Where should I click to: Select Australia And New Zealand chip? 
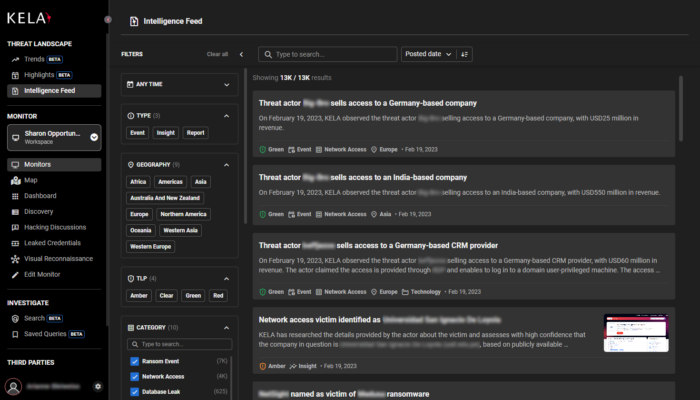pos(165,198)
